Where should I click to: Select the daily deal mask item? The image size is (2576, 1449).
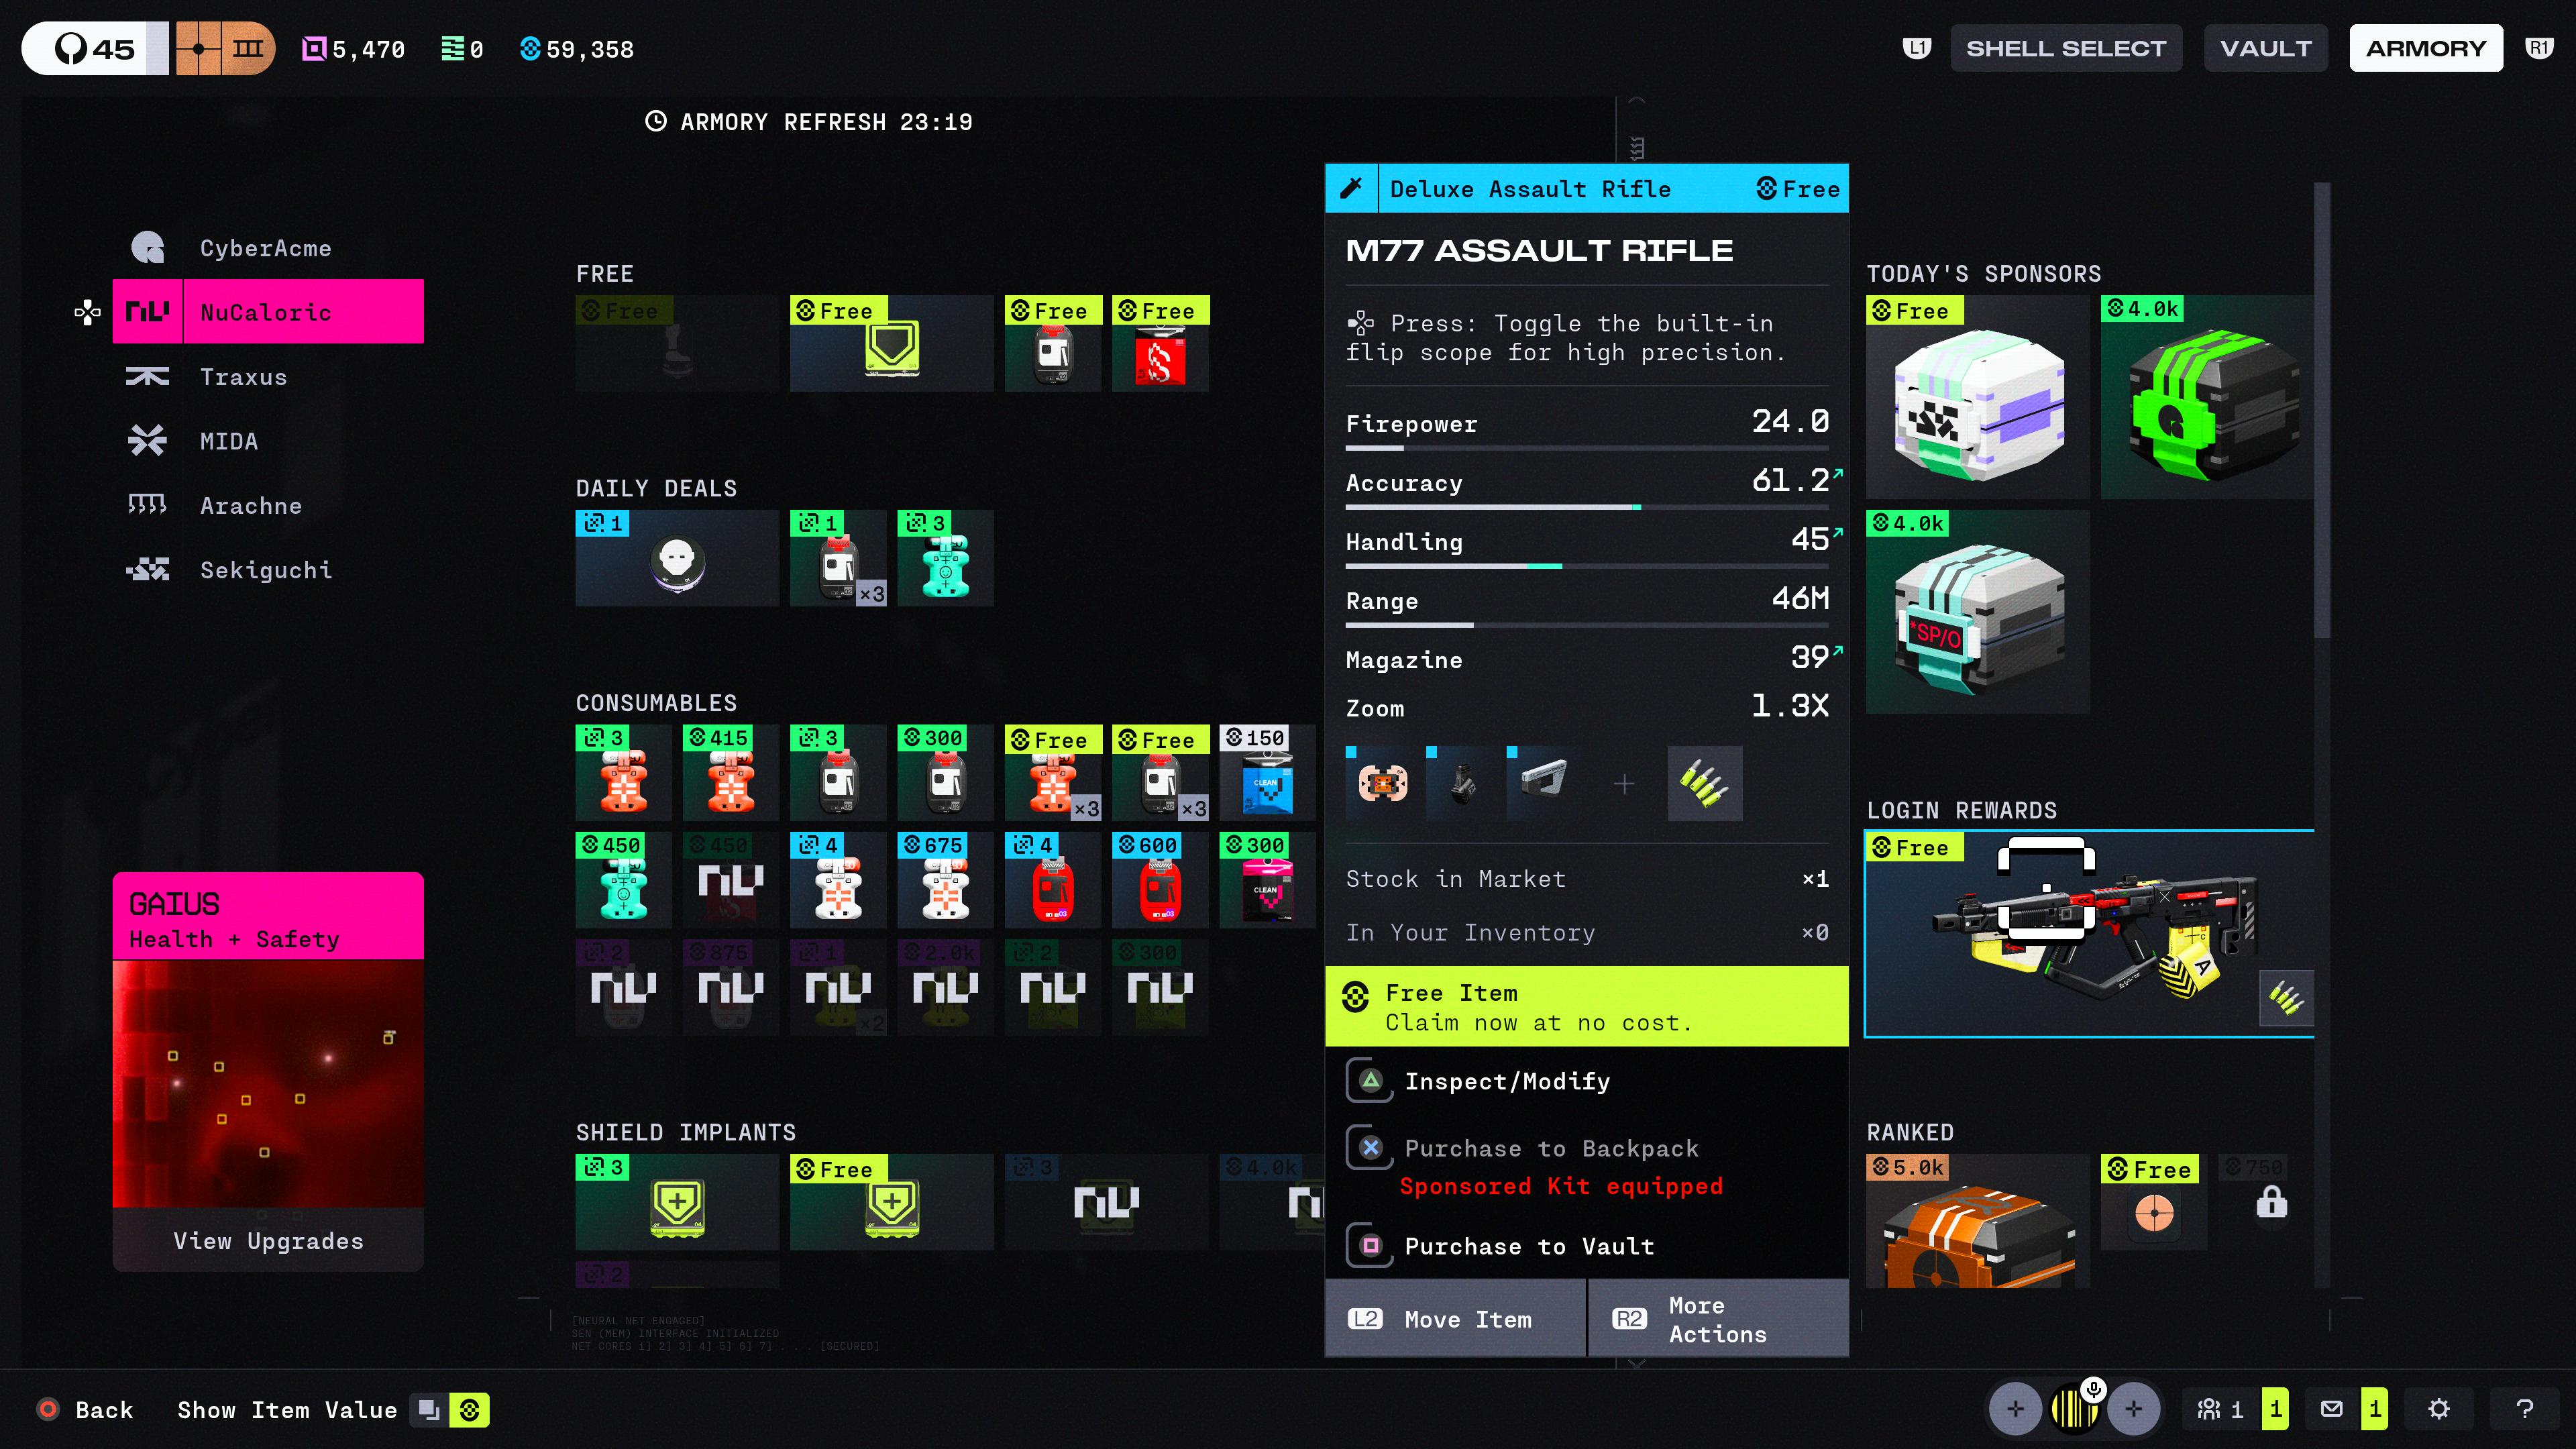[677, 558]
